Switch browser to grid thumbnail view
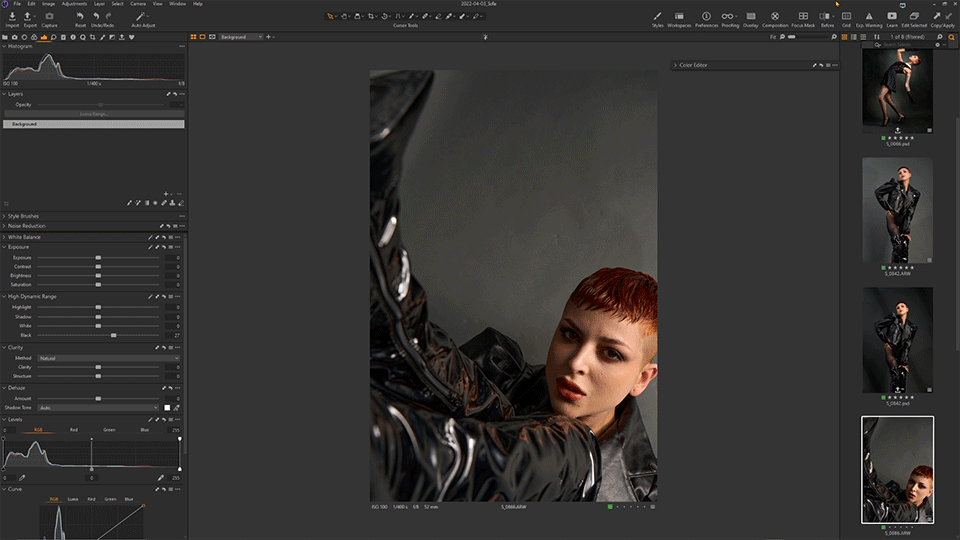Screen dimensions: 960x540 [x=844, y=37]
